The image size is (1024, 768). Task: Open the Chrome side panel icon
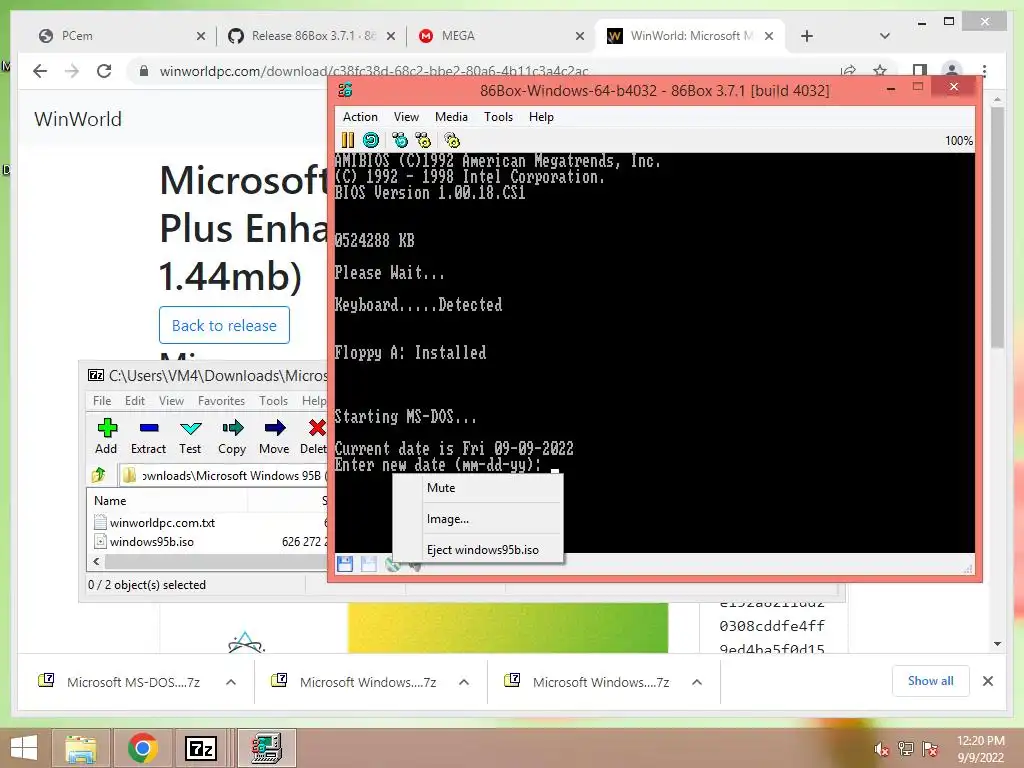[x=920, y=71]
